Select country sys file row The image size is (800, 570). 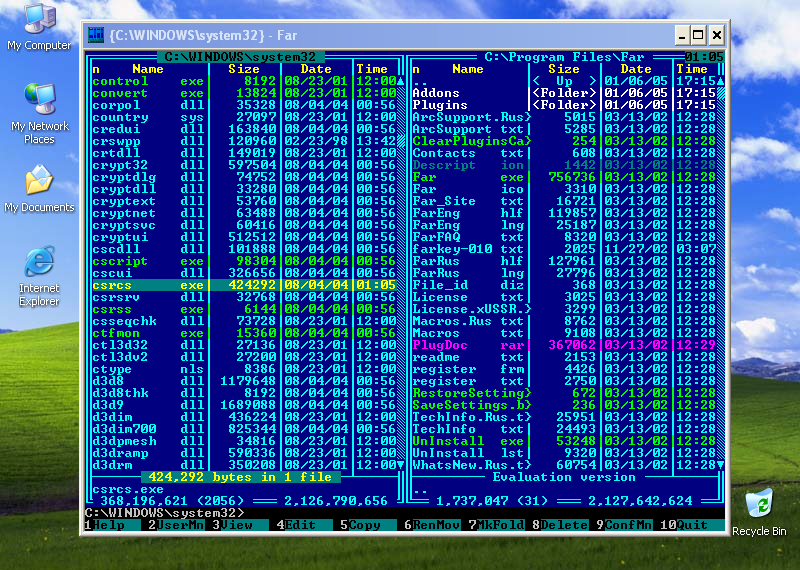(x=244, y=117)
